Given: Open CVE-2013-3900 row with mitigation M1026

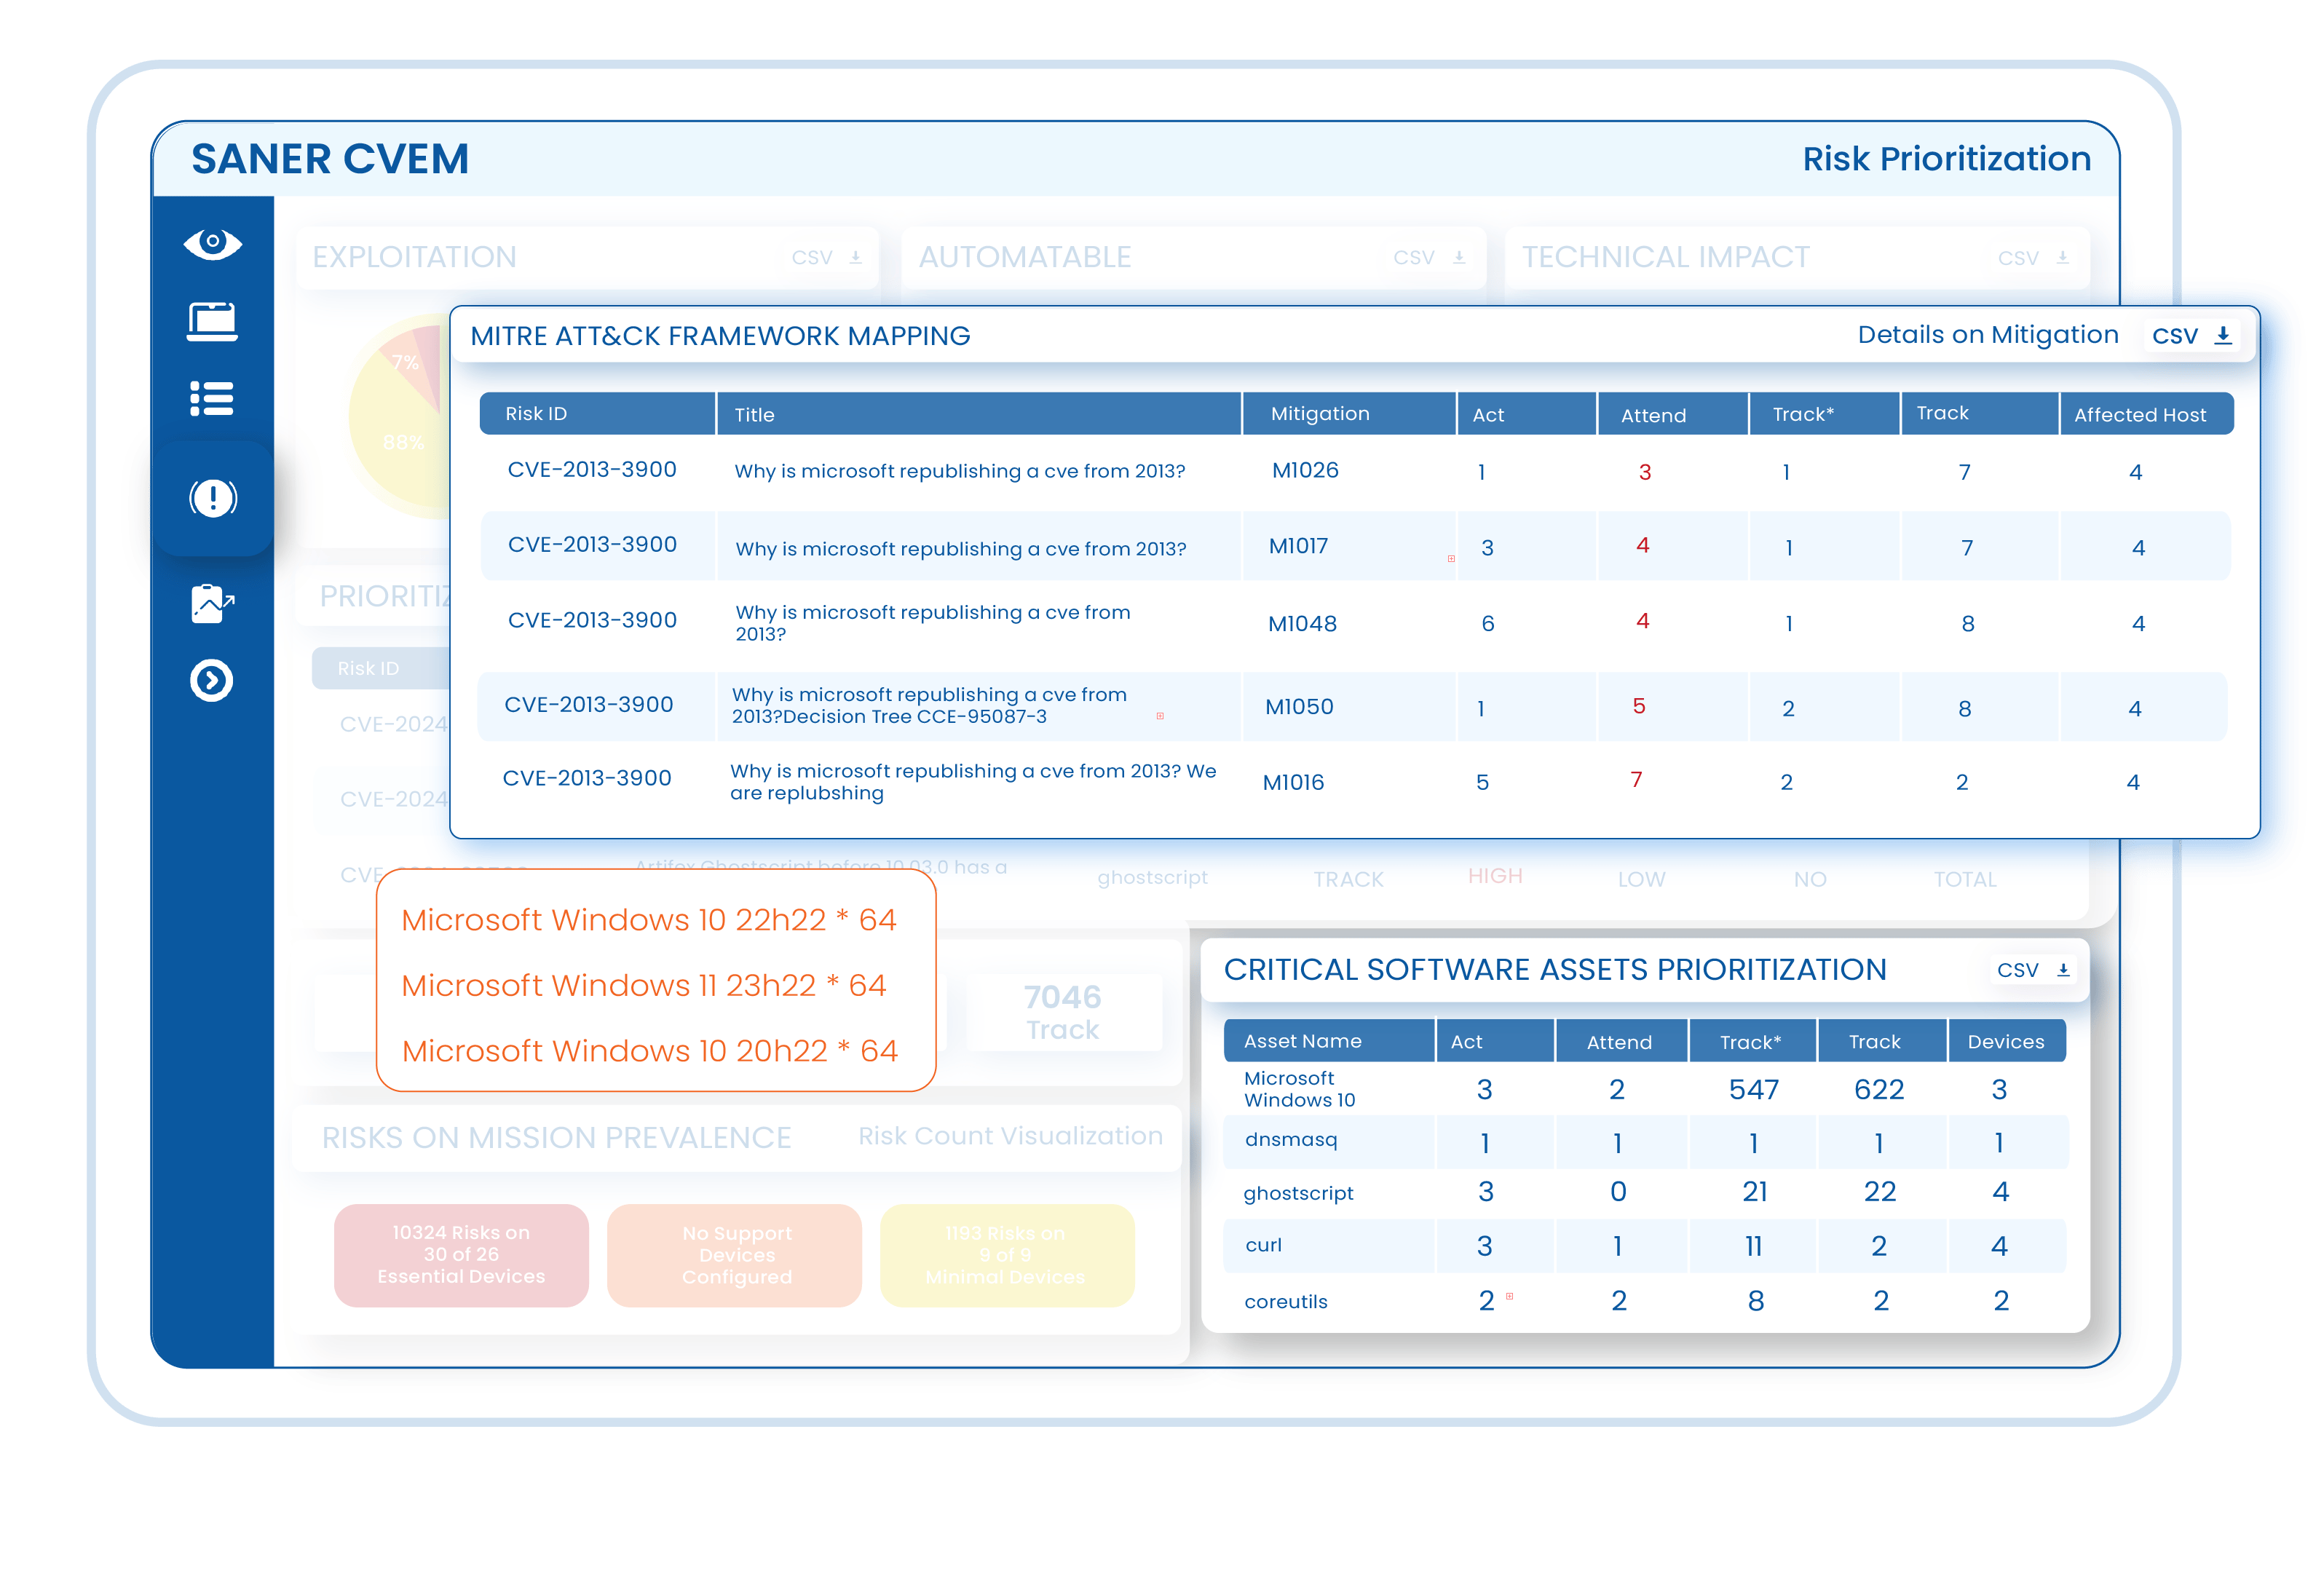Looking at the screenshot, I should click(592, 470).
